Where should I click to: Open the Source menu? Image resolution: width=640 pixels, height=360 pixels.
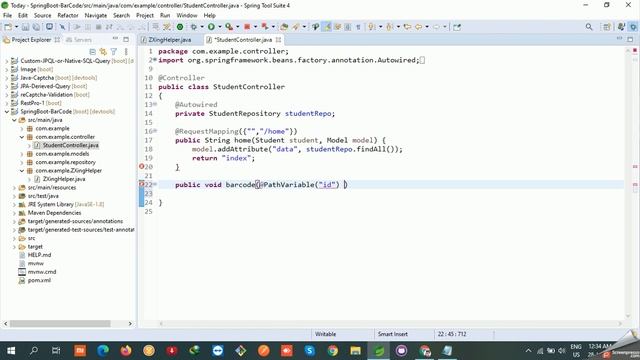tap(42, 16)
